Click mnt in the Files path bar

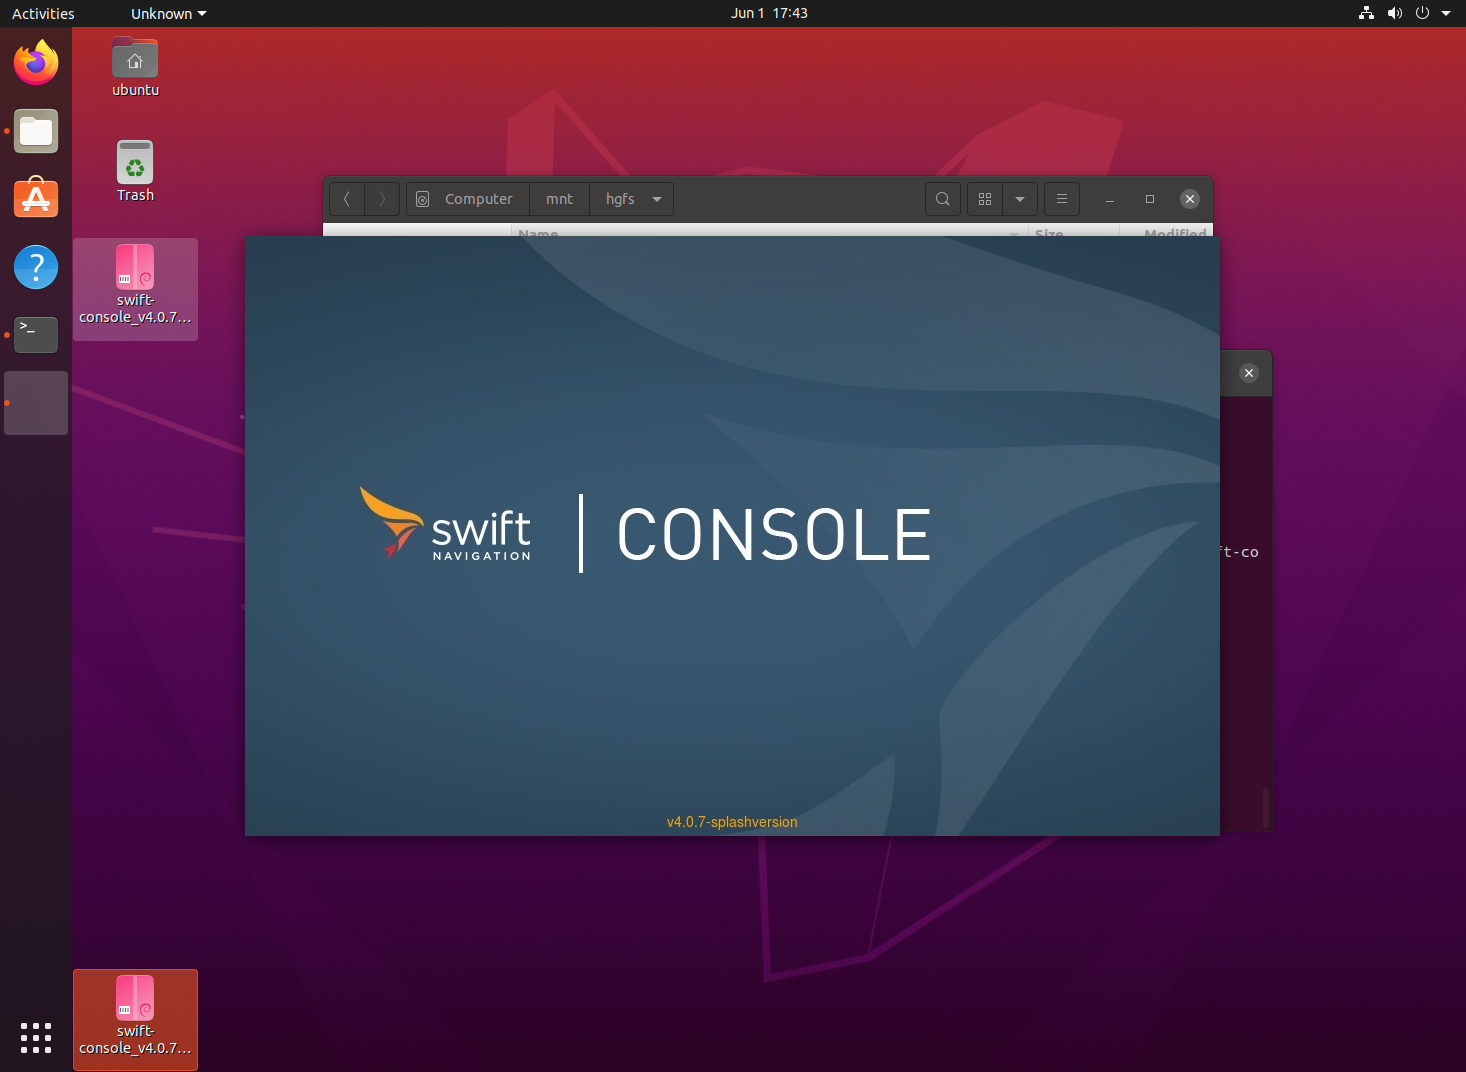coord(559,199)
